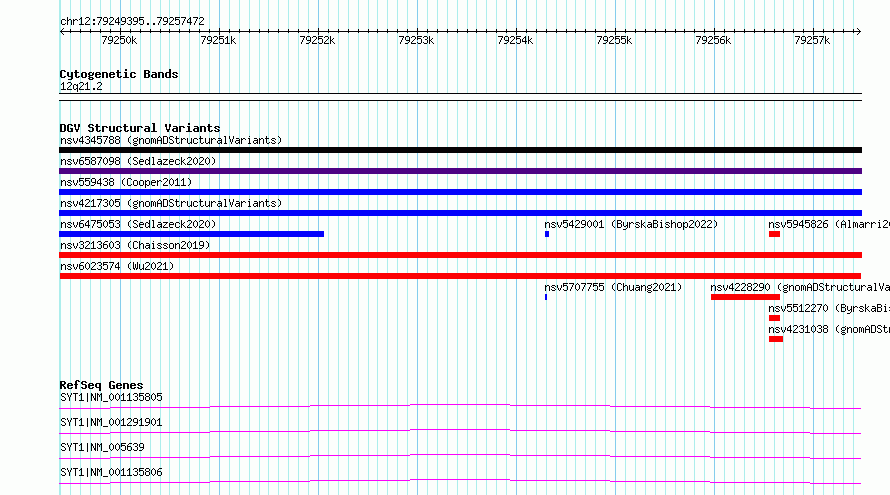Click the 79250k ruler tick label
The image size is (890, 495).
click(119, 40)
